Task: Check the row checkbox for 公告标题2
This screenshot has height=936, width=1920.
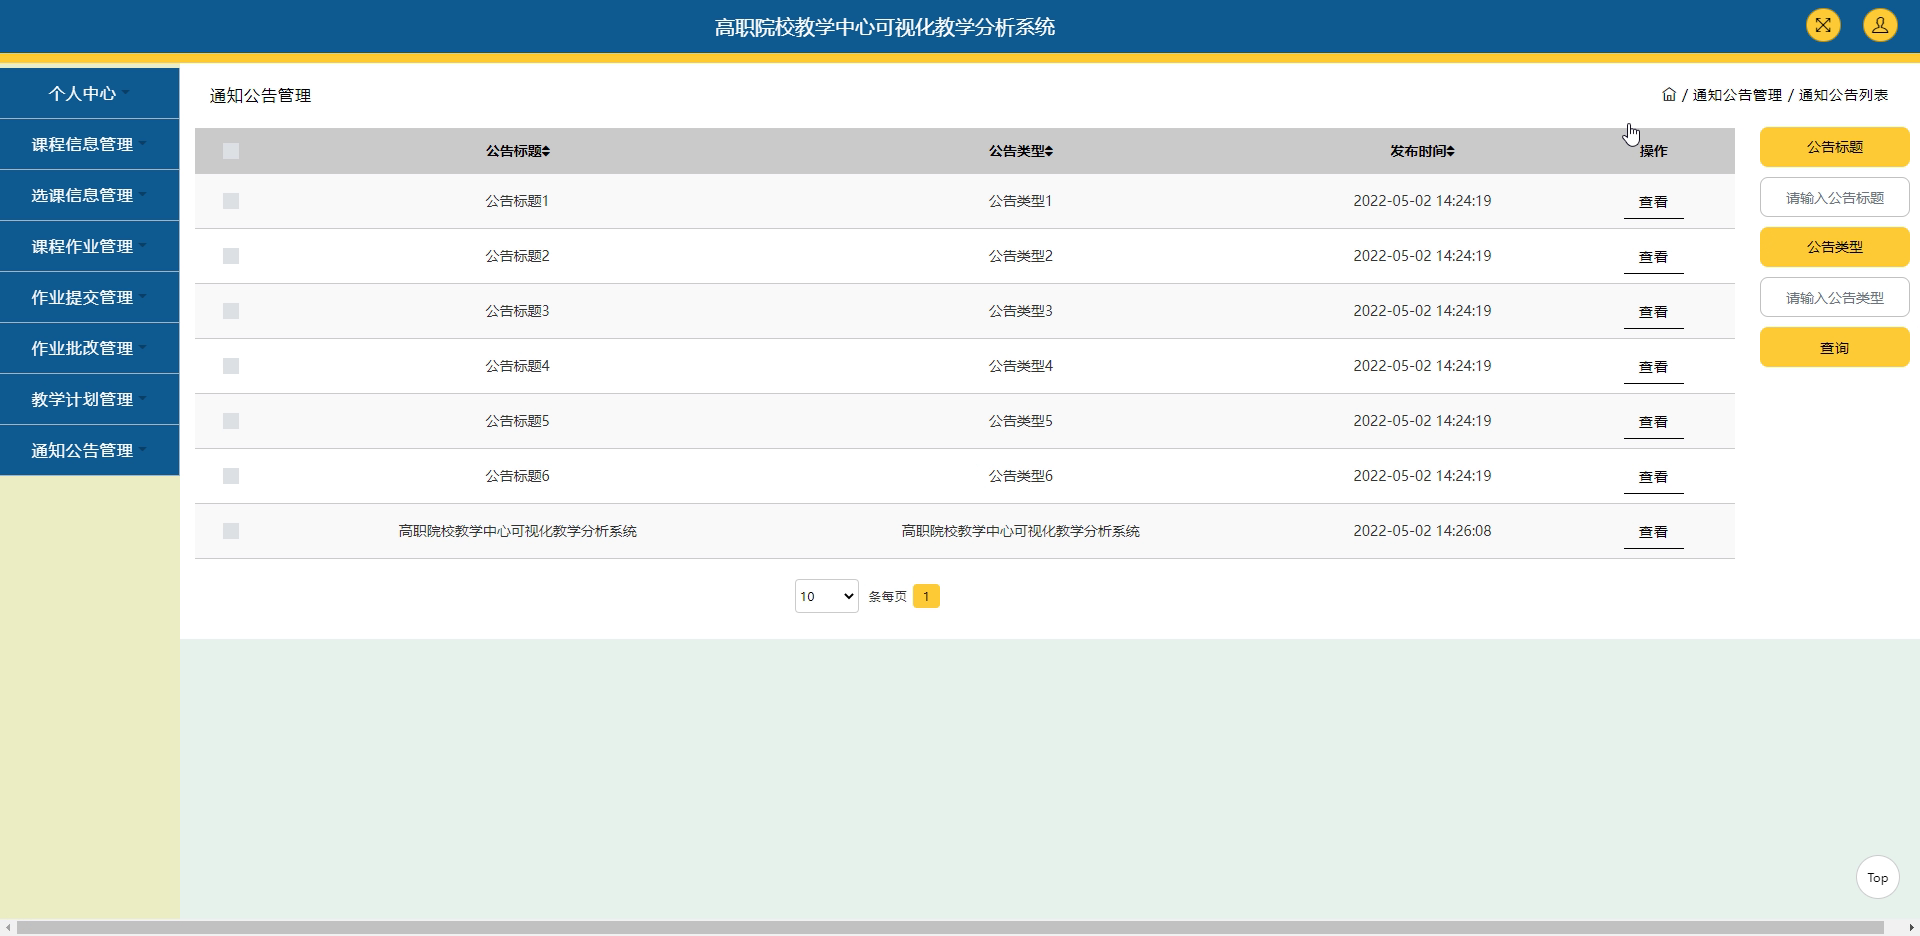Action: (x=231, y=256)
